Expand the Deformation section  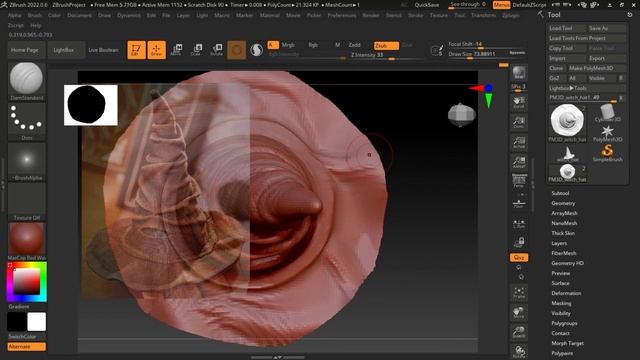click(566, 293)
